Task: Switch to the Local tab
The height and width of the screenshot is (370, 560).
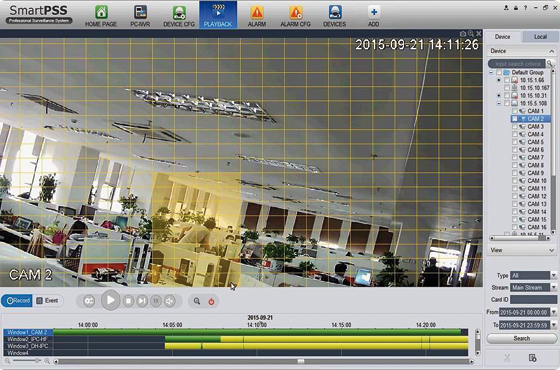Action: [x=540, y=37]
